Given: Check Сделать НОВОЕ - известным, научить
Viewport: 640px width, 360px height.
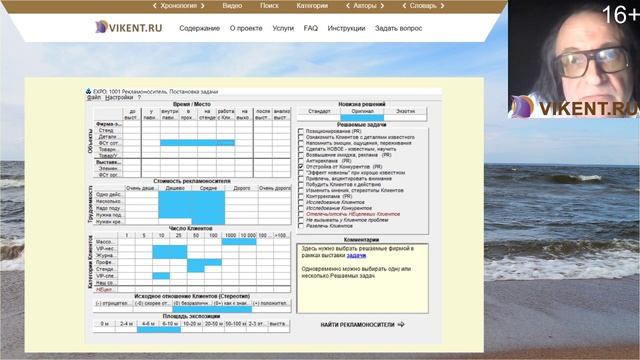Looking at the screenshot, I should tap(301, 149).
